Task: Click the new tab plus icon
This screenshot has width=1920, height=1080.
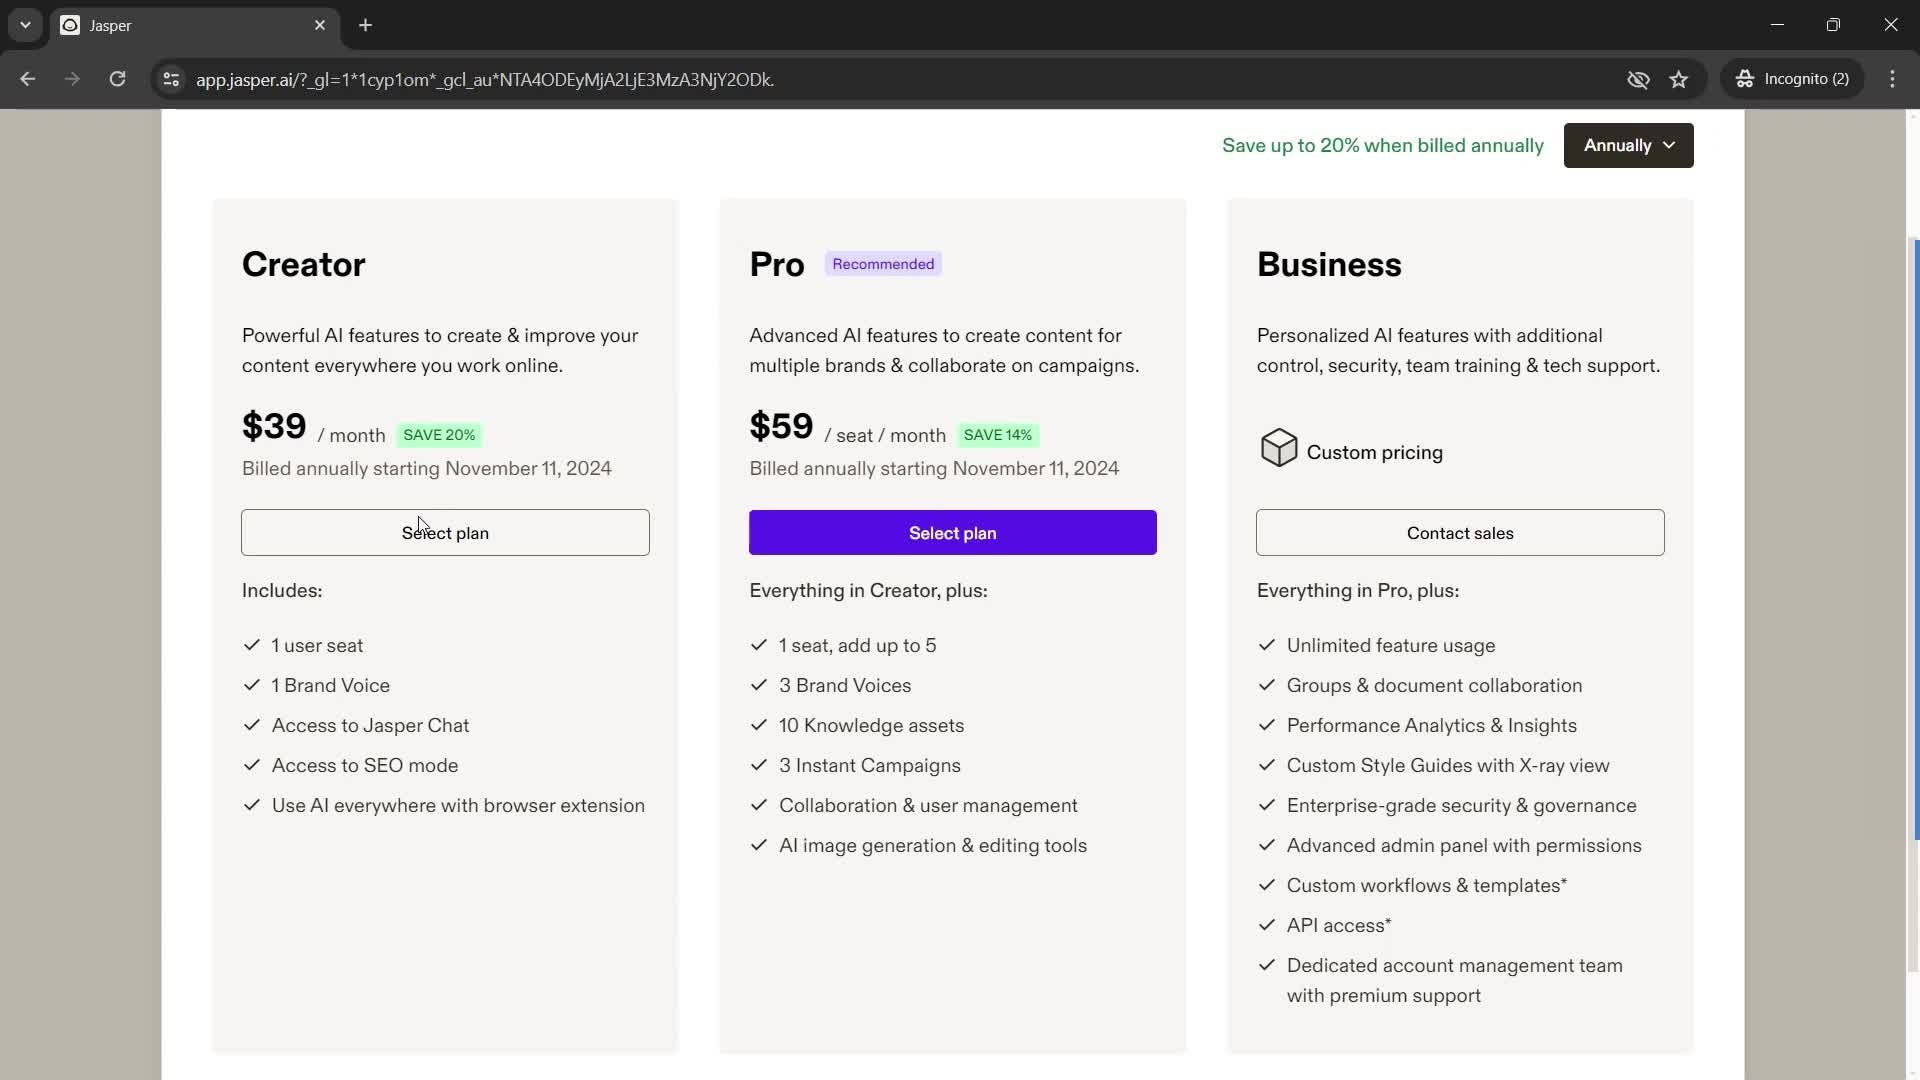Action: pos(365,25)
